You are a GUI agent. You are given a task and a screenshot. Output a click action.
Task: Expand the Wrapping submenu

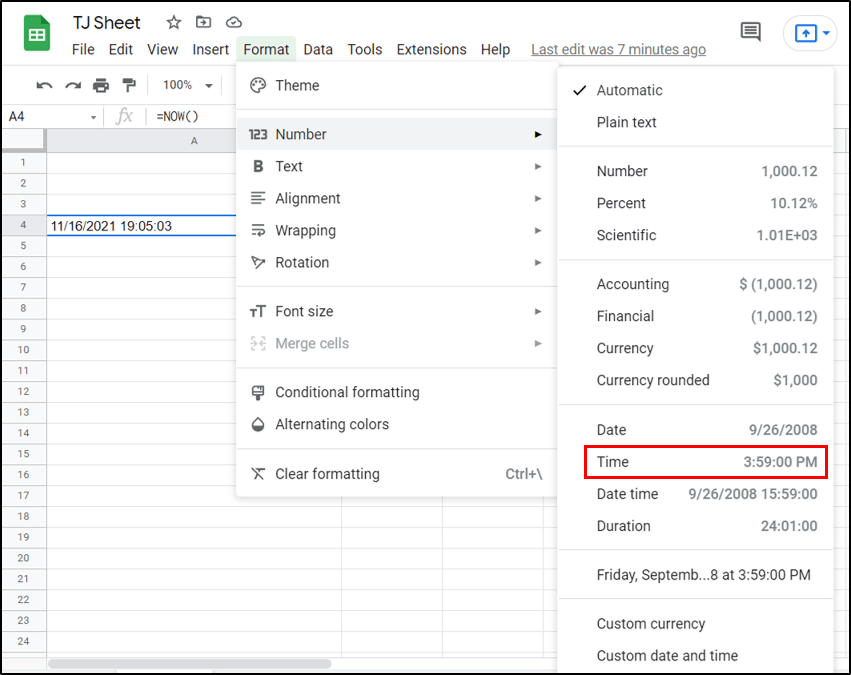point(397,230)
